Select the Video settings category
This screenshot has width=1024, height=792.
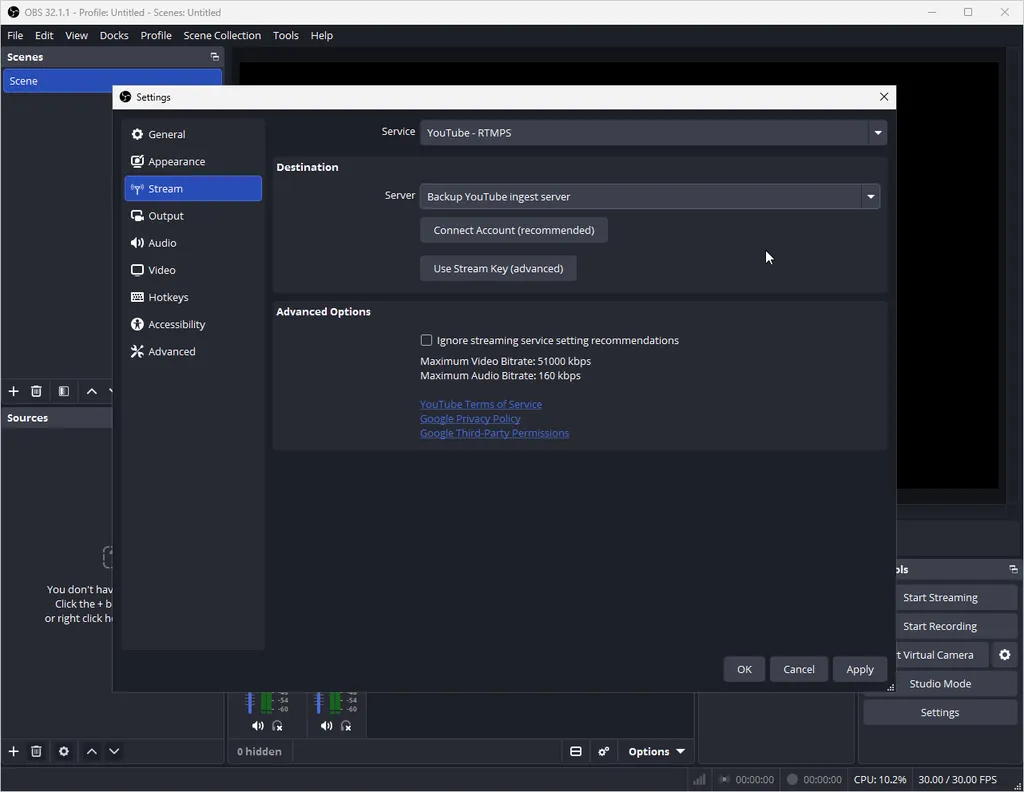161,269
